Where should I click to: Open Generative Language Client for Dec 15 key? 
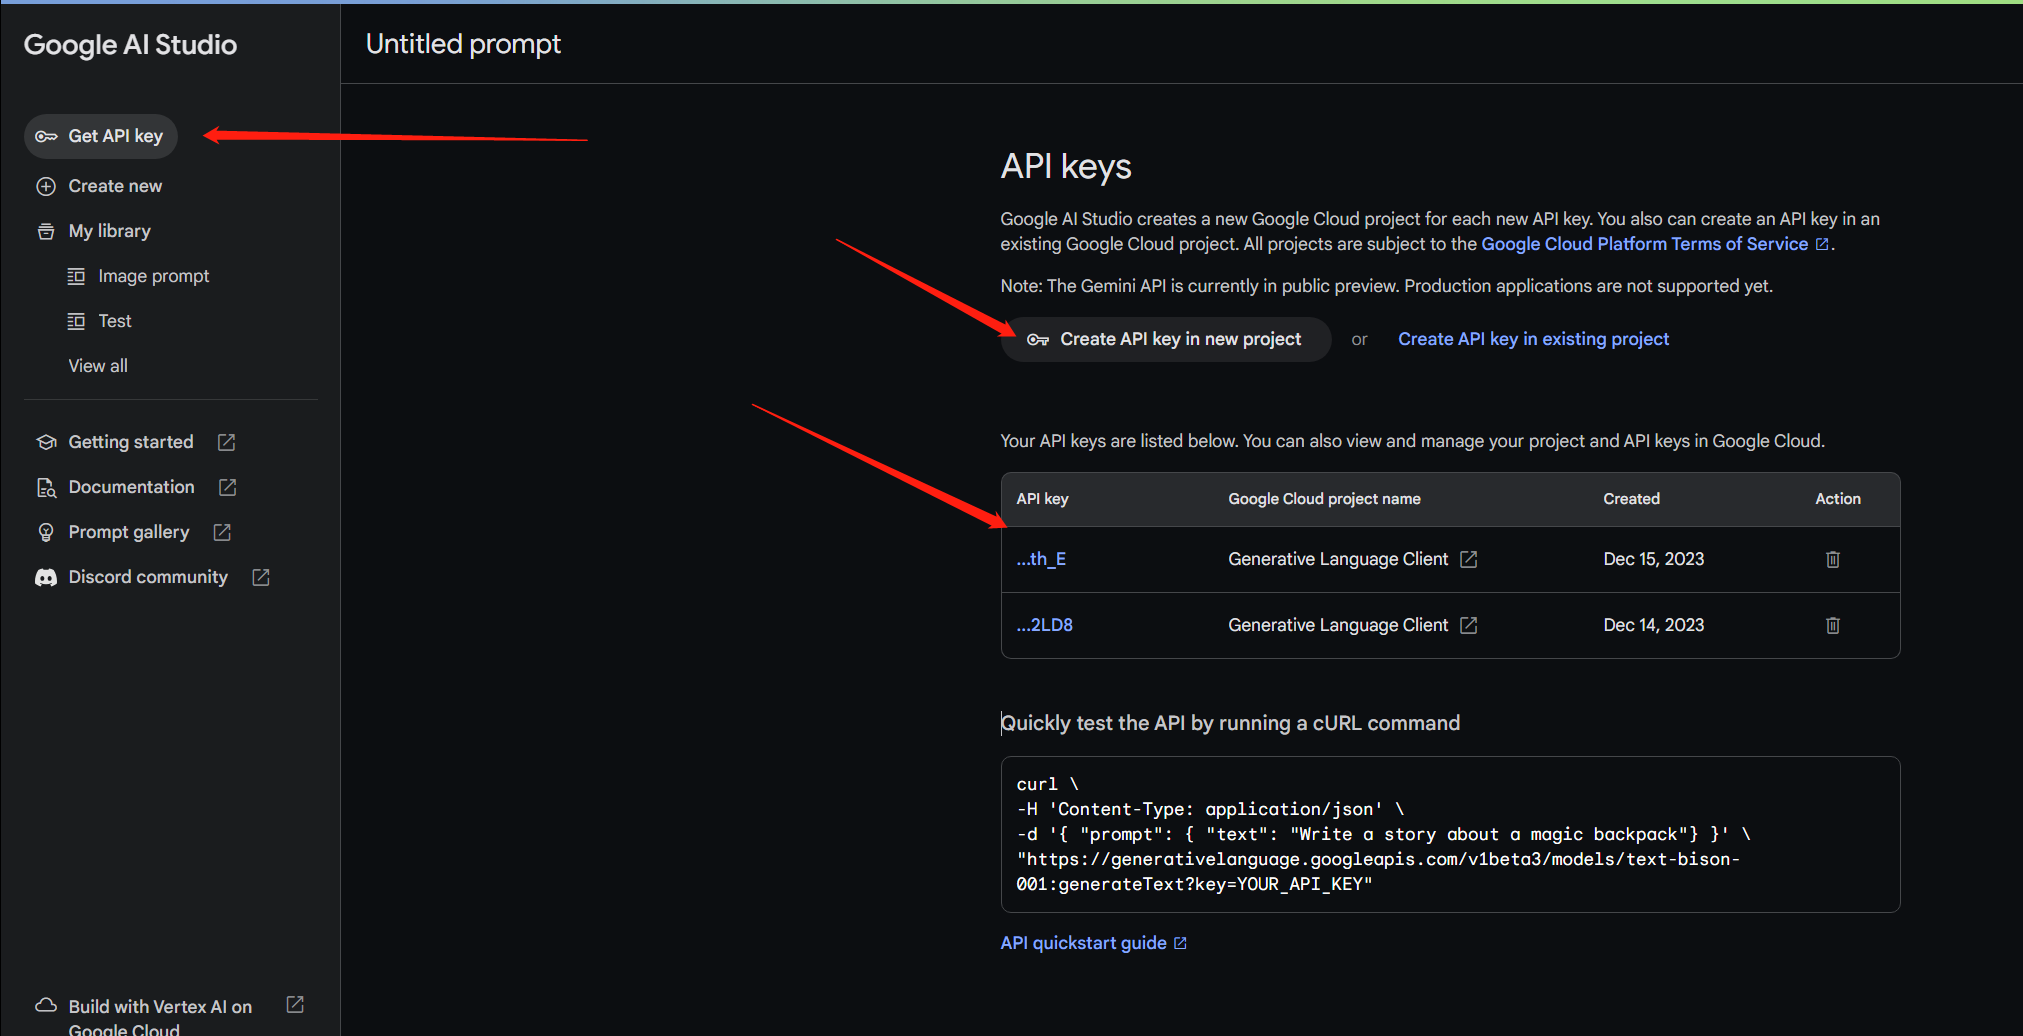click(x=1338, y=559)
